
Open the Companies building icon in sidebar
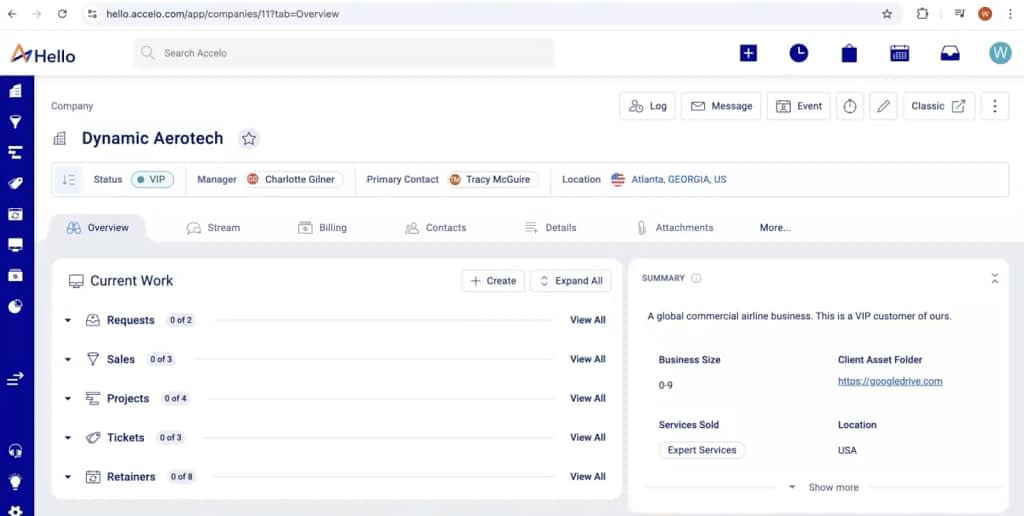point(15,91)
